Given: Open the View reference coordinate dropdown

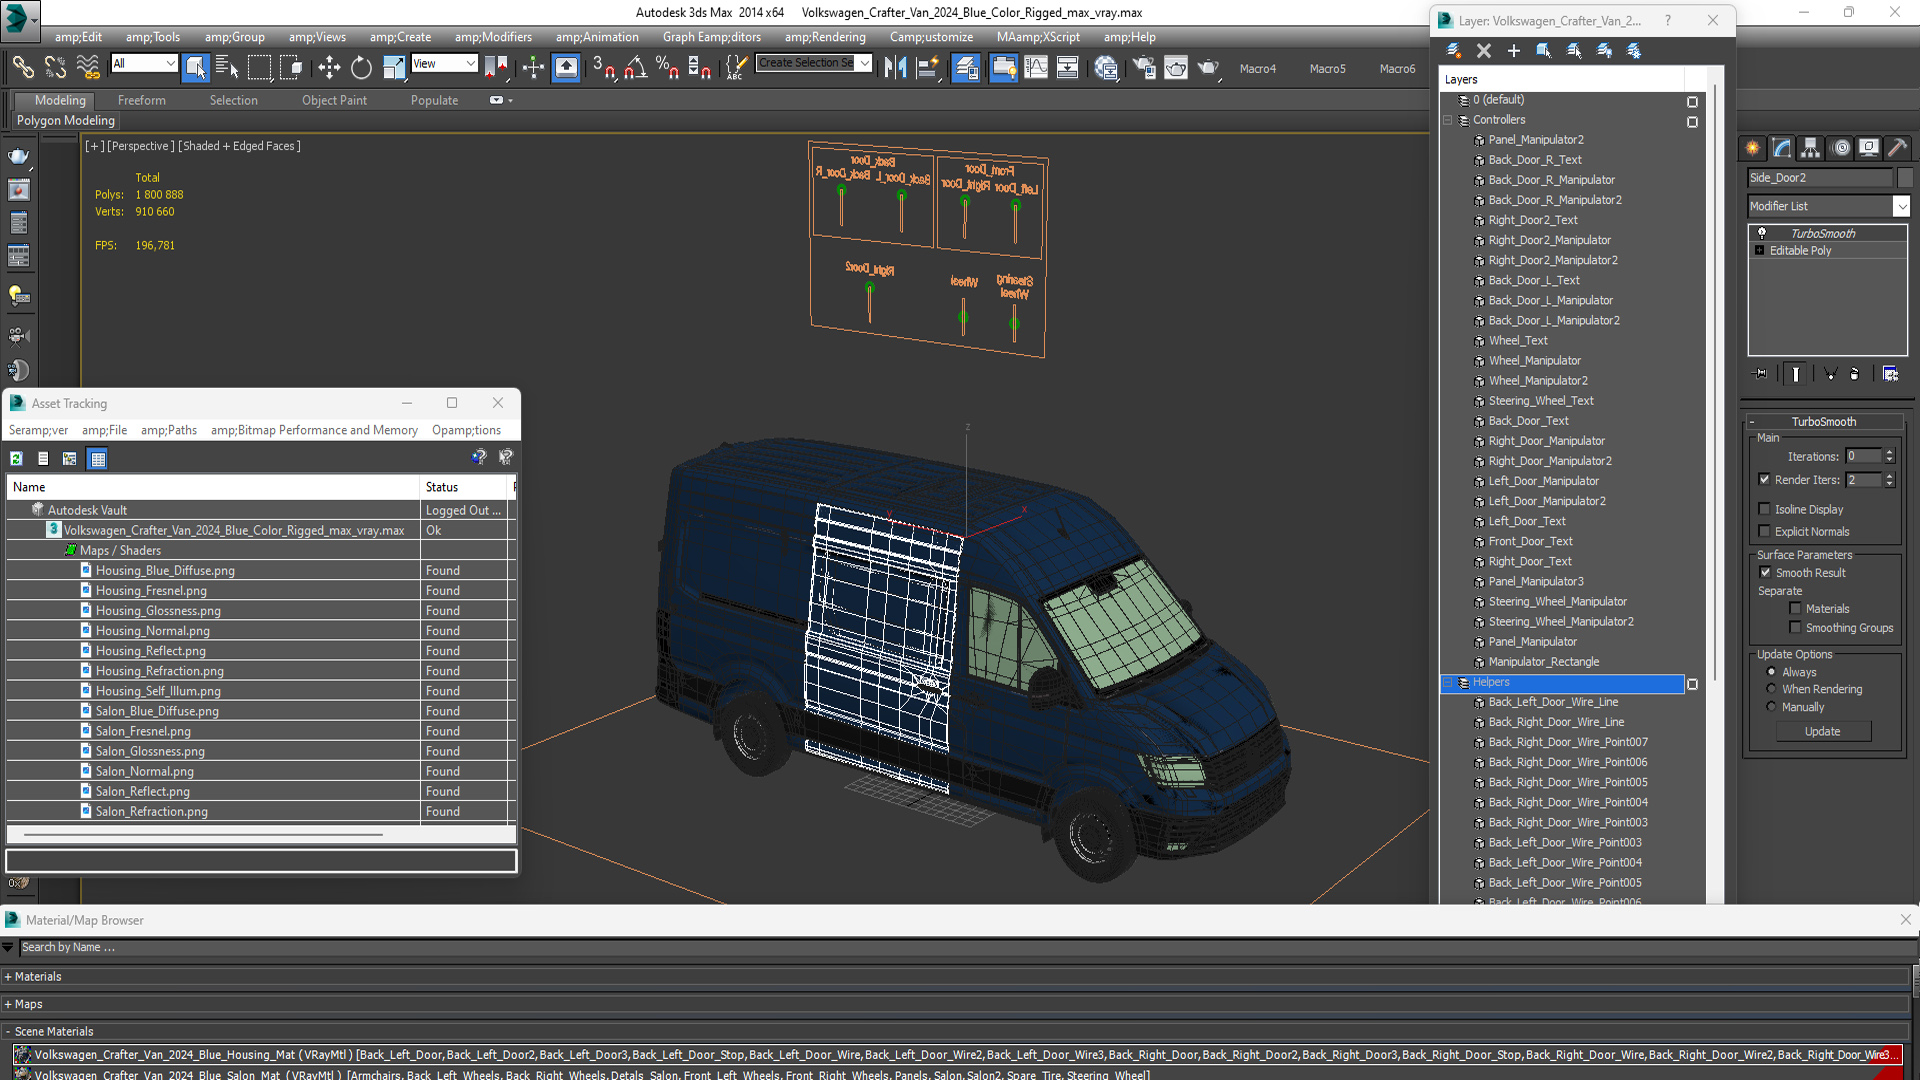Looking at the screenshot, I should tap(444, 64).
